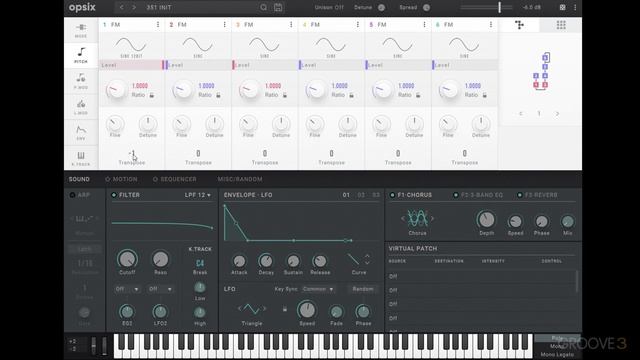Viewport: 640px width, 360px height.
Task: Toggle the ARP power button
Action: coord(72,195)
